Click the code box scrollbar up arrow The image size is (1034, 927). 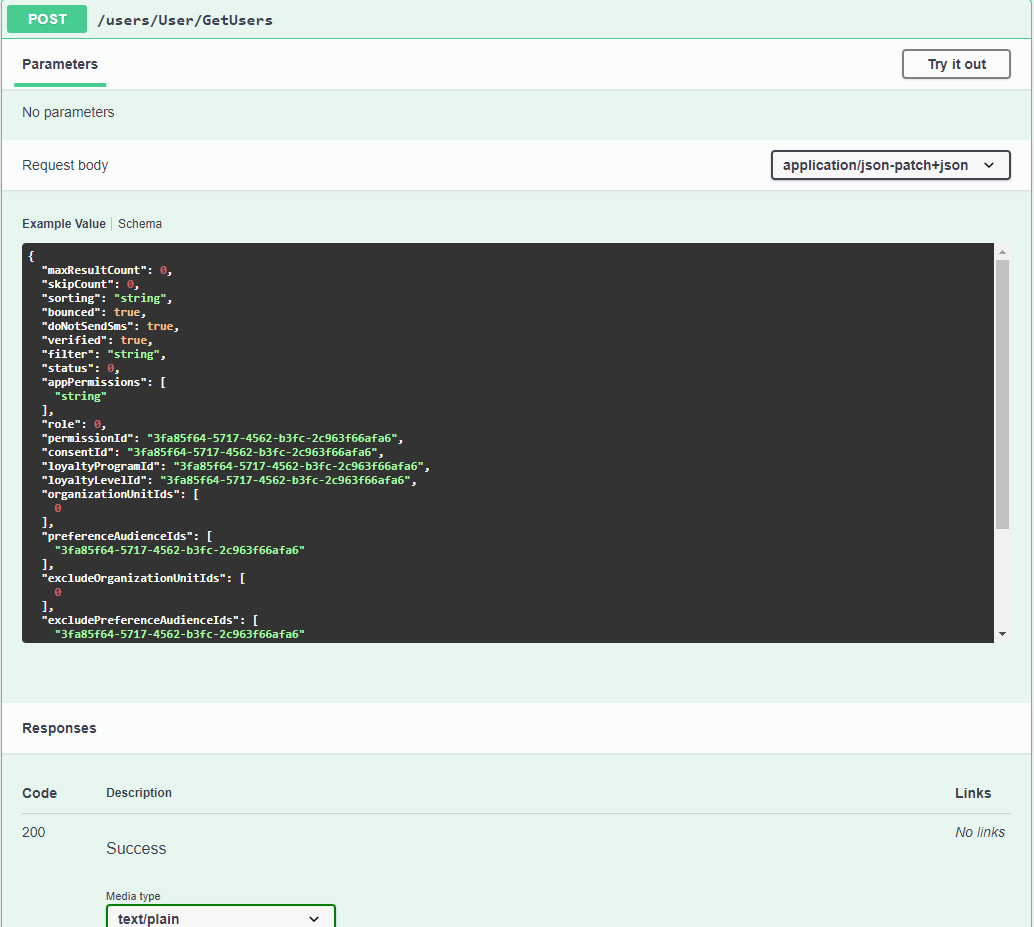[x=1002, y=253]
